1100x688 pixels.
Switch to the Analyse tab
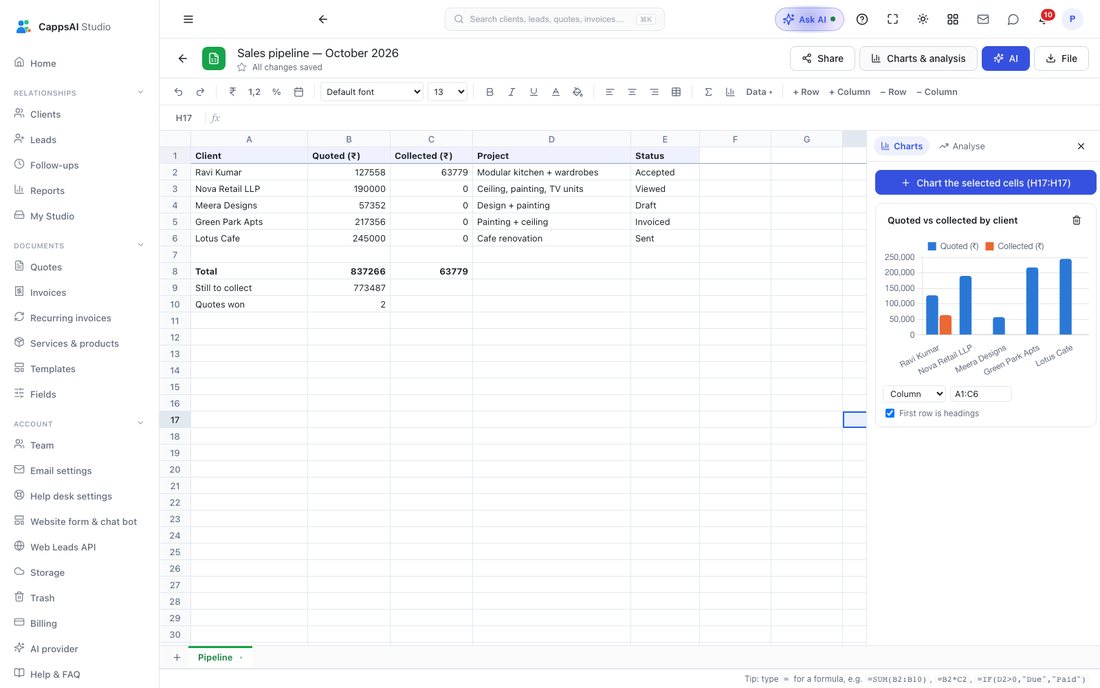[x=962, y=146]
